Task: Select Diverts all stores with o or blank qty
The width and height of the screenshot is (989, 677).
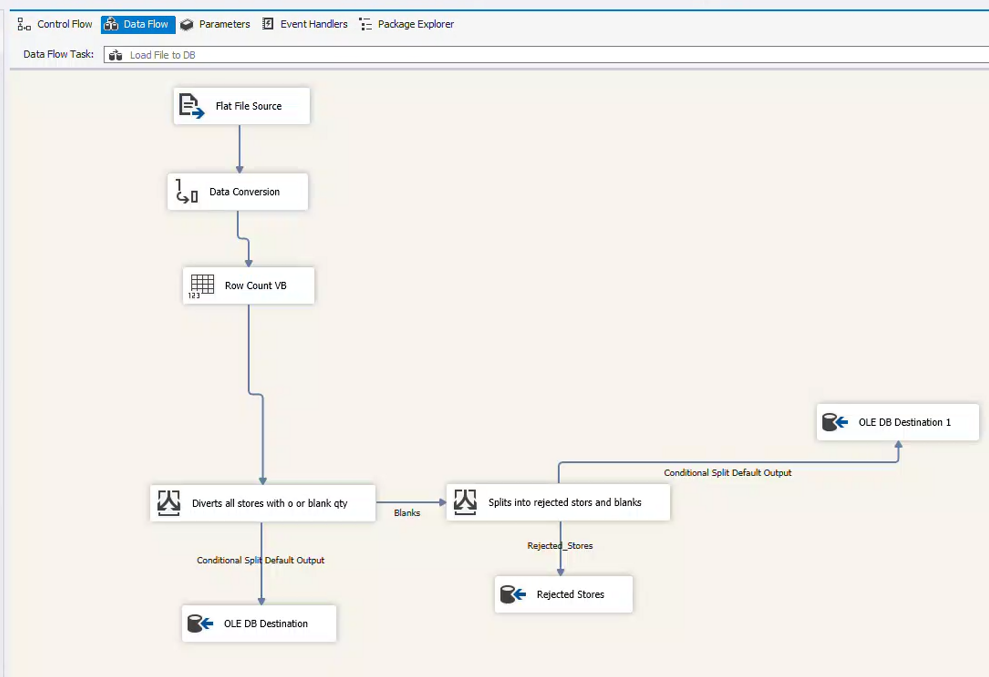Action: point(269,503)
